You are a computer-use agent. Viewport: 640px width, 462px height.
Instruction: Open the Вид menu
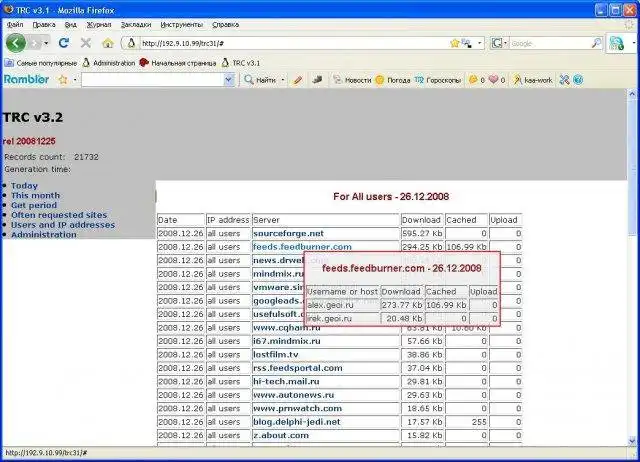tap(71, 24)
